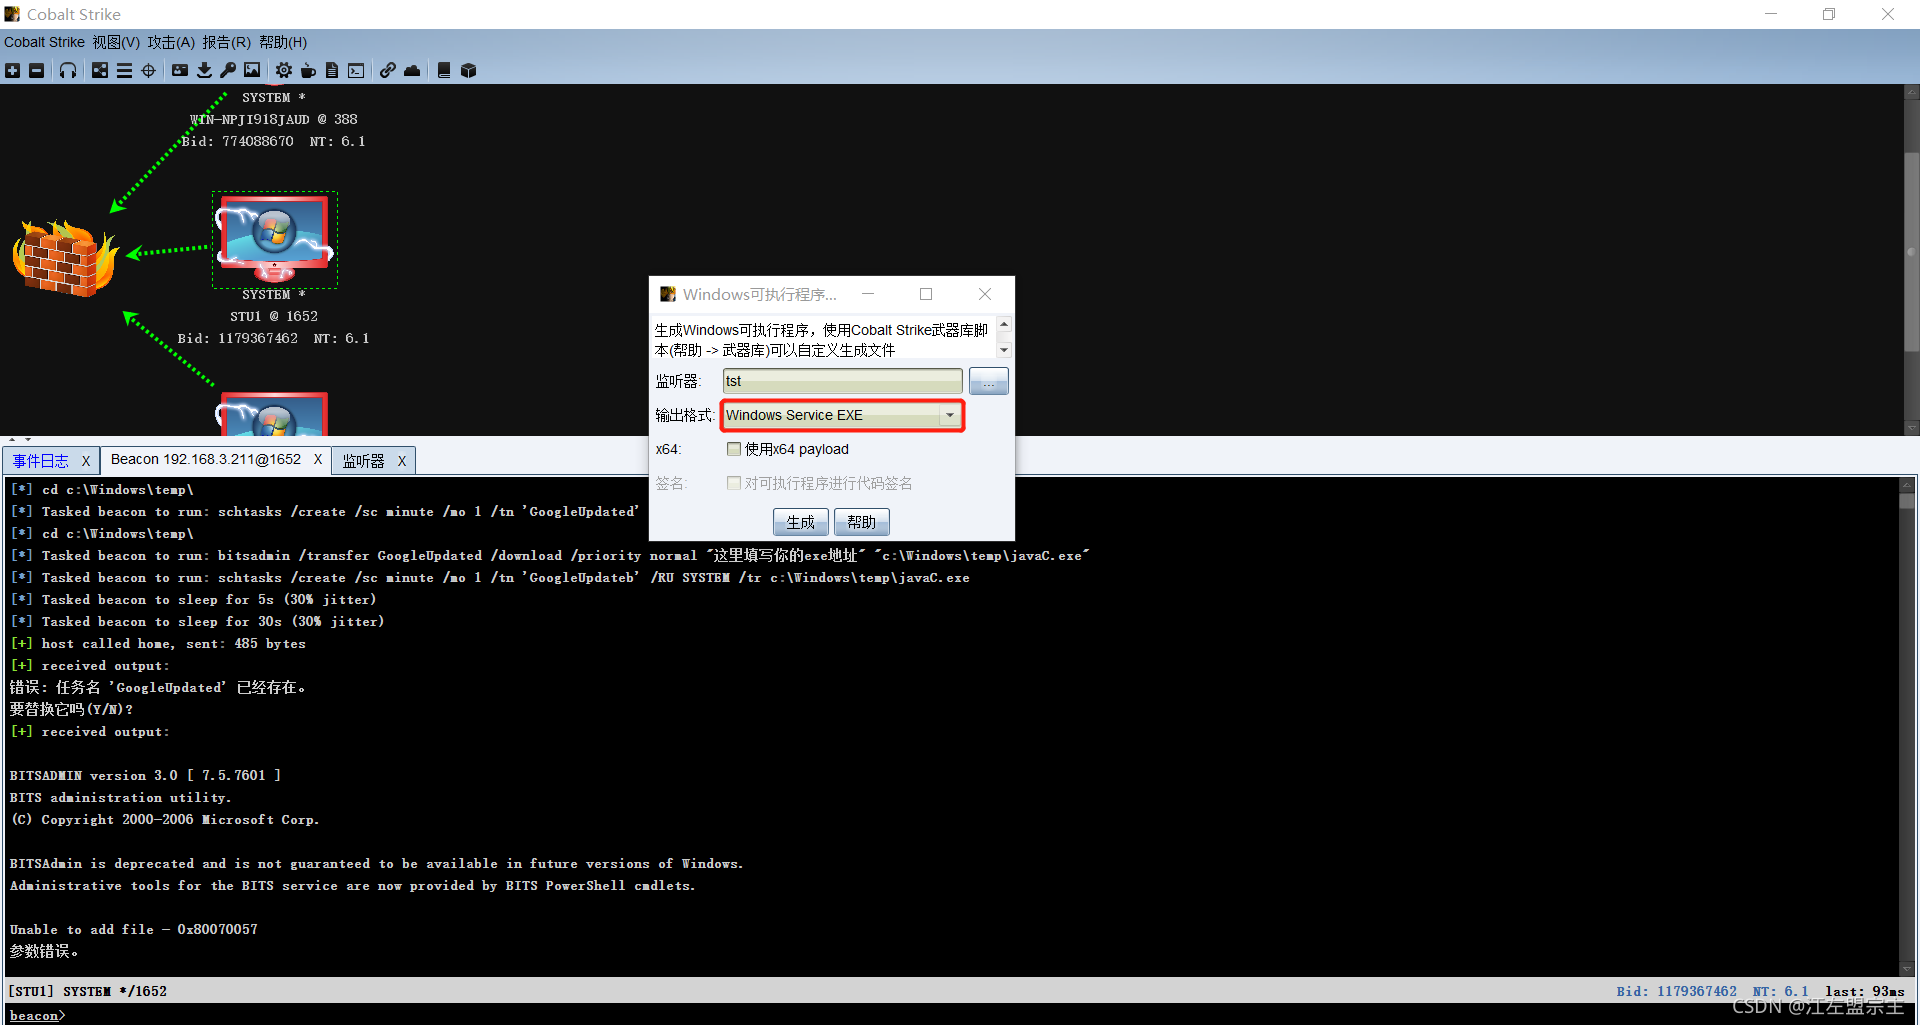This screenshot has width=1920, height=1025.
Task: Close the Windows可执行程序 dialog
Action: click(985, 294)
